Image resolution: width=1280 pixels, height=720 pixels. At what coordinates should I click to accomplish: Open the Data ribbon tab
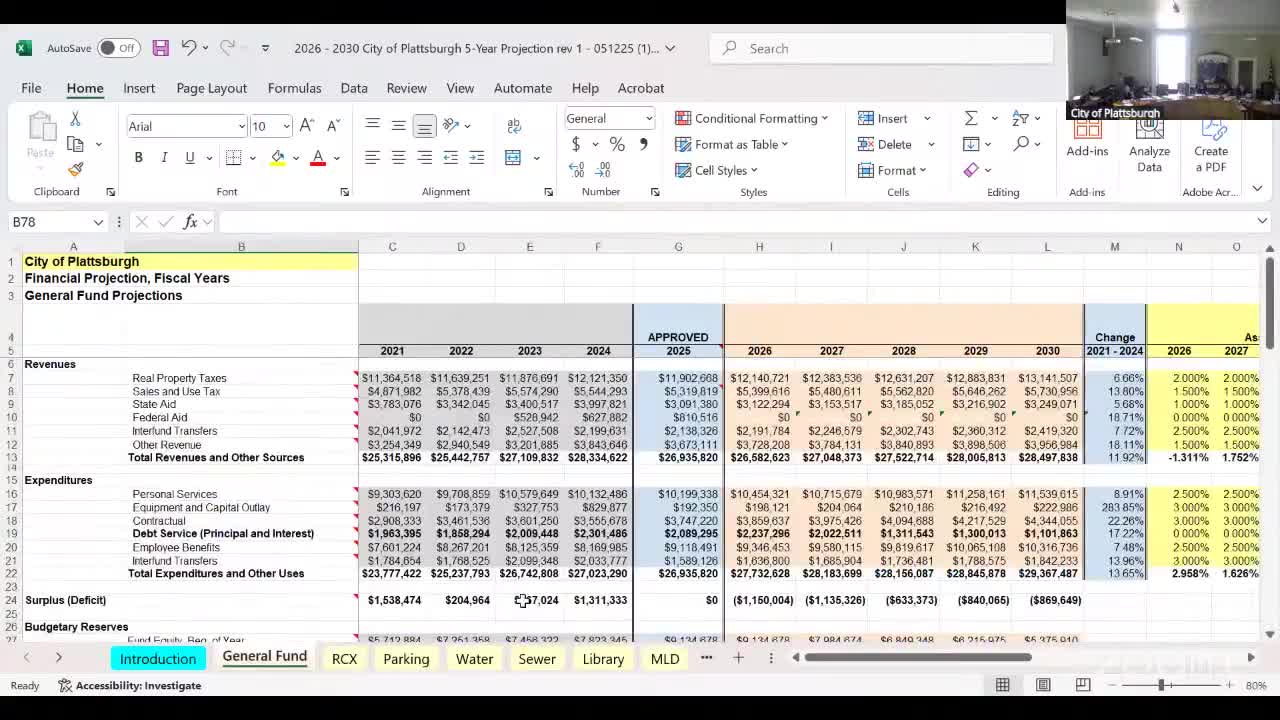coord(354,88)
